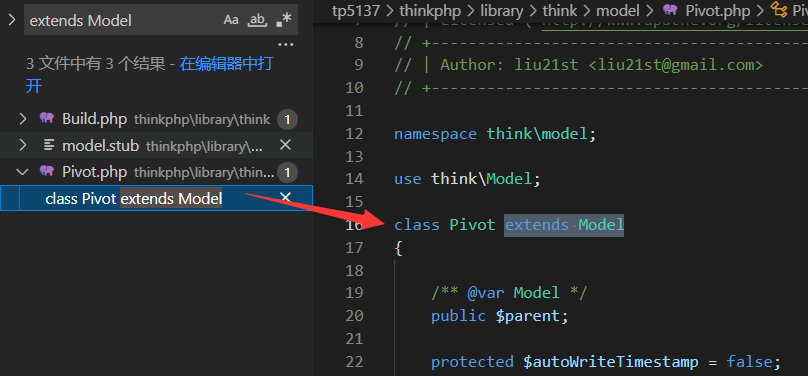Click 'namespace think\model;' code line
This screenshot has height=376, width=808.
tap(495, 134)
